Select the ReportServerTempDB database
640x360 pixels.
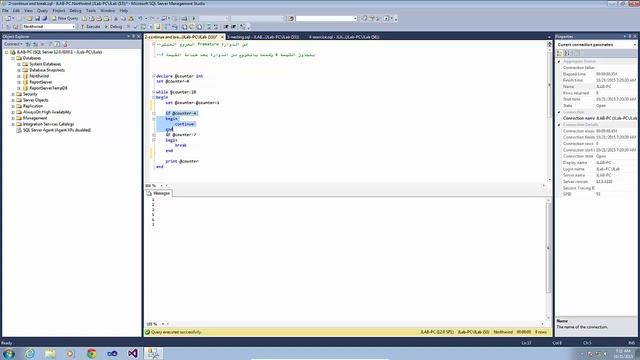(x=48, y=88)
